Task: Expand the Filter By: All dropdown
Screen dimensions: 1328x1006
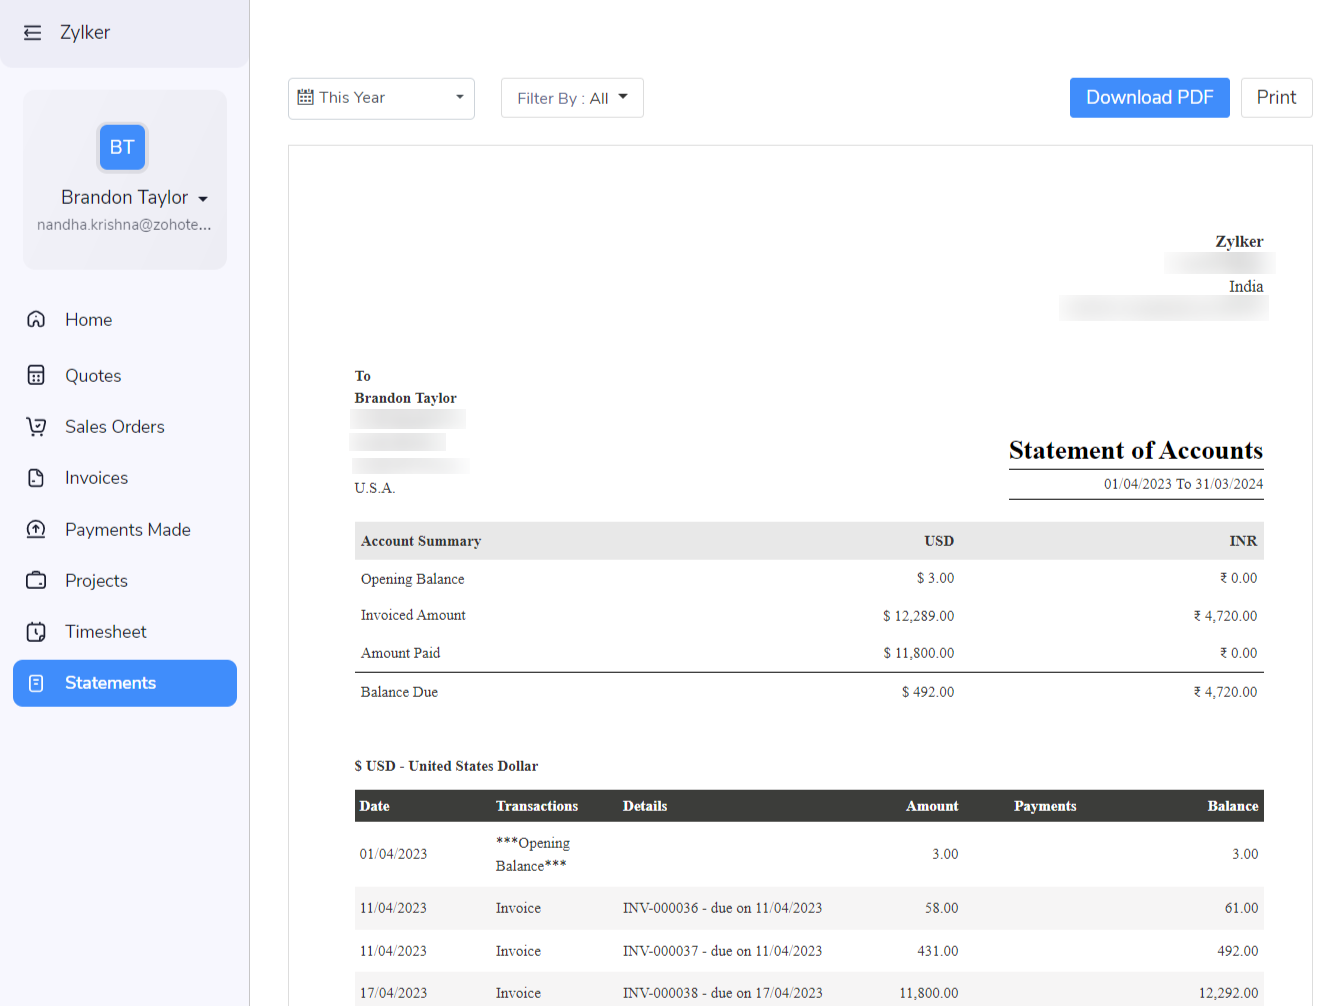Action: click(572, 97)
